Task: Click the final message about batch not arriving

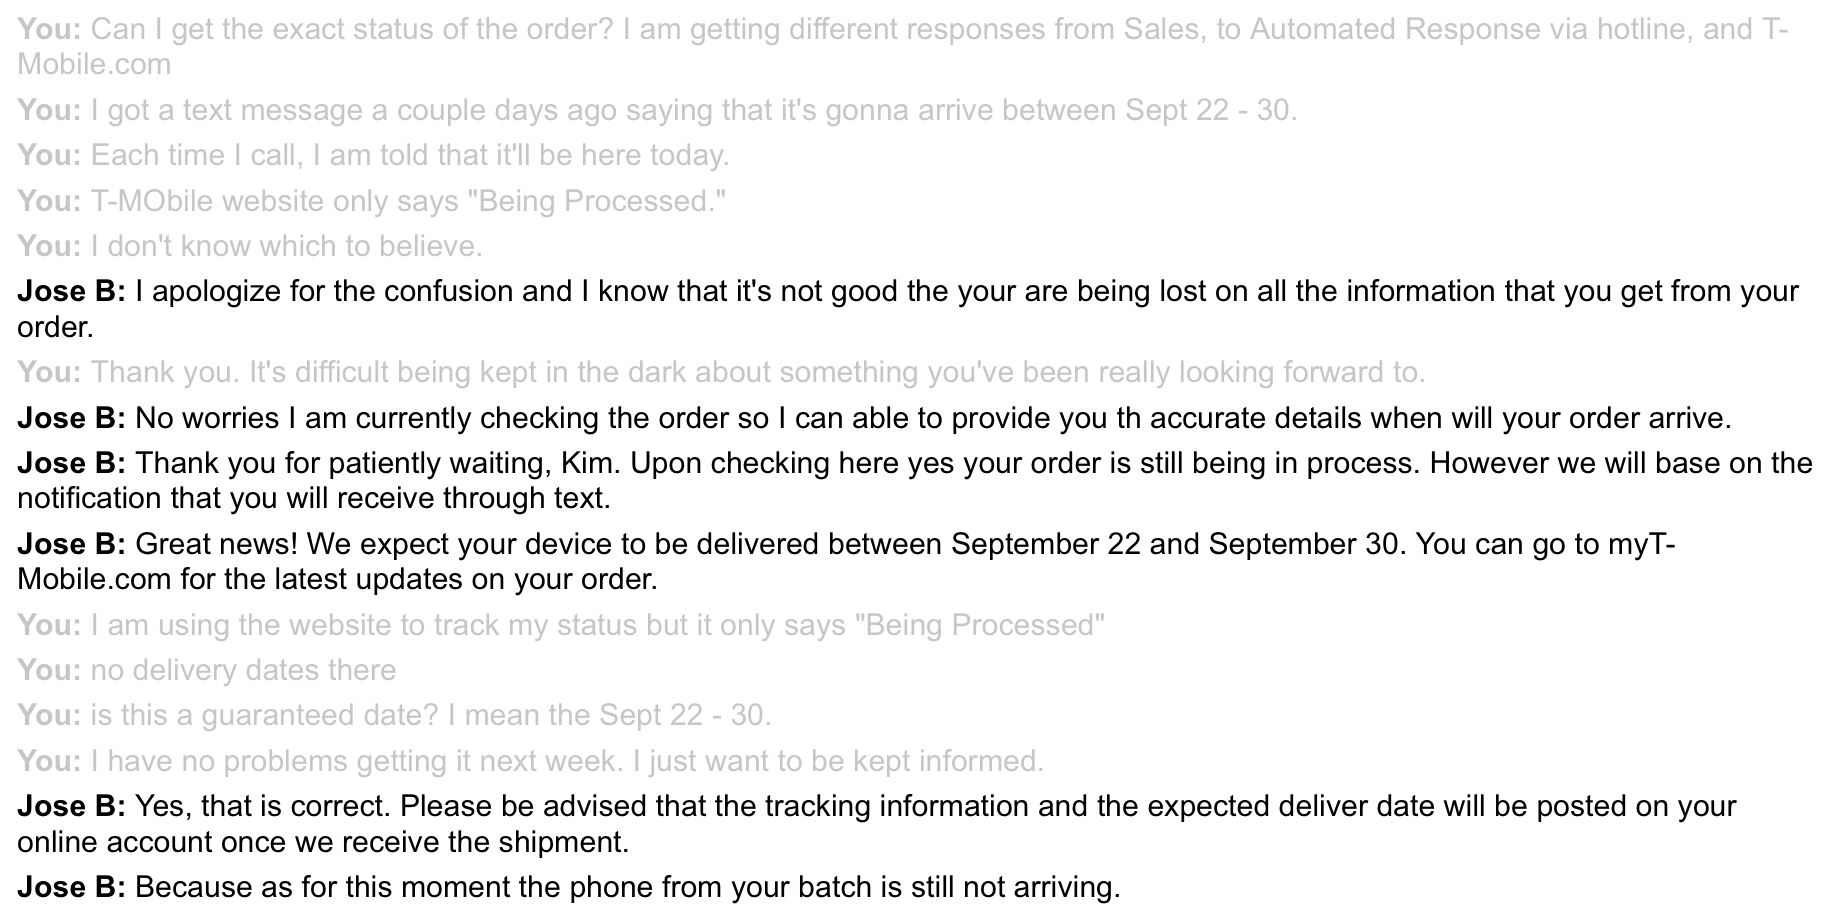Action: click(x=569, y=887)
